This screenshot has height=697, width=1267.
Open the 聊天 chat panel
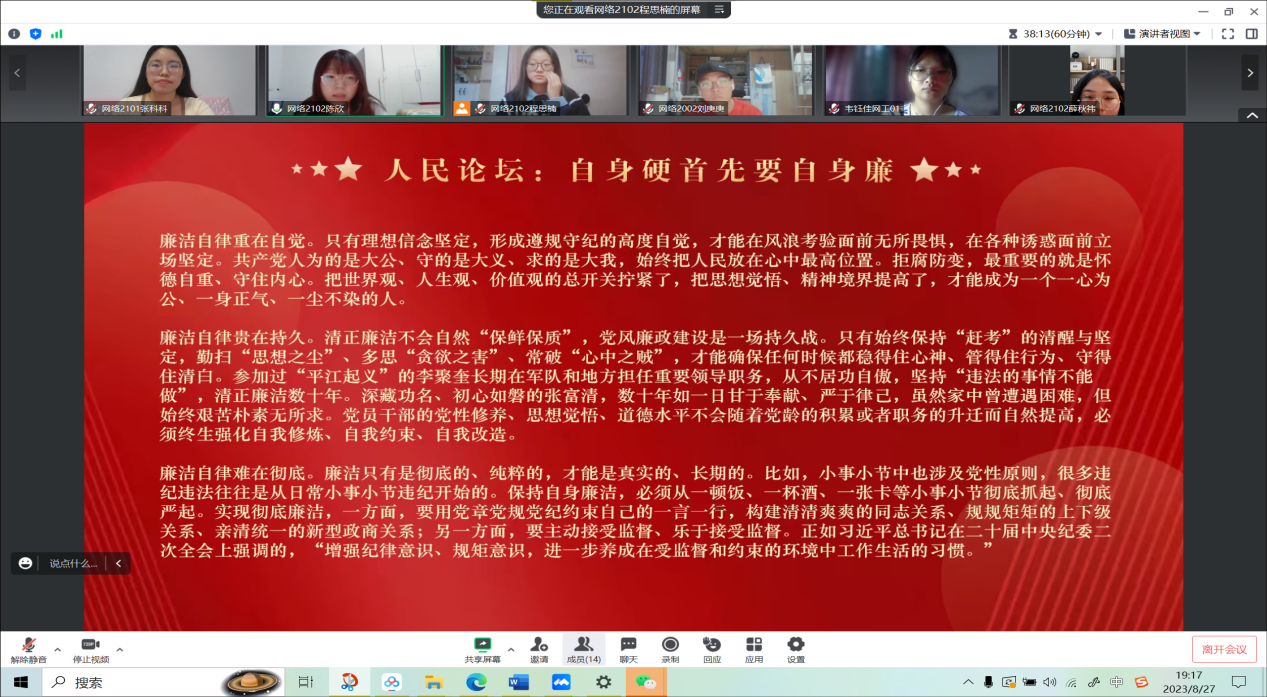[628, 650]
